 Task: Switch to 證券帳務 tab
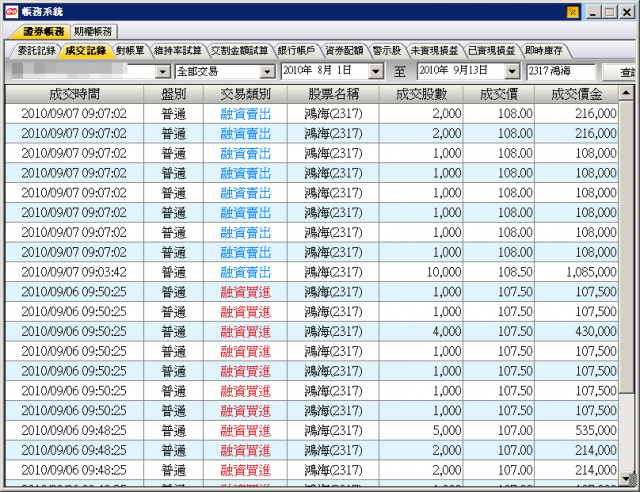pyautogui.click(x=43, y=31)
